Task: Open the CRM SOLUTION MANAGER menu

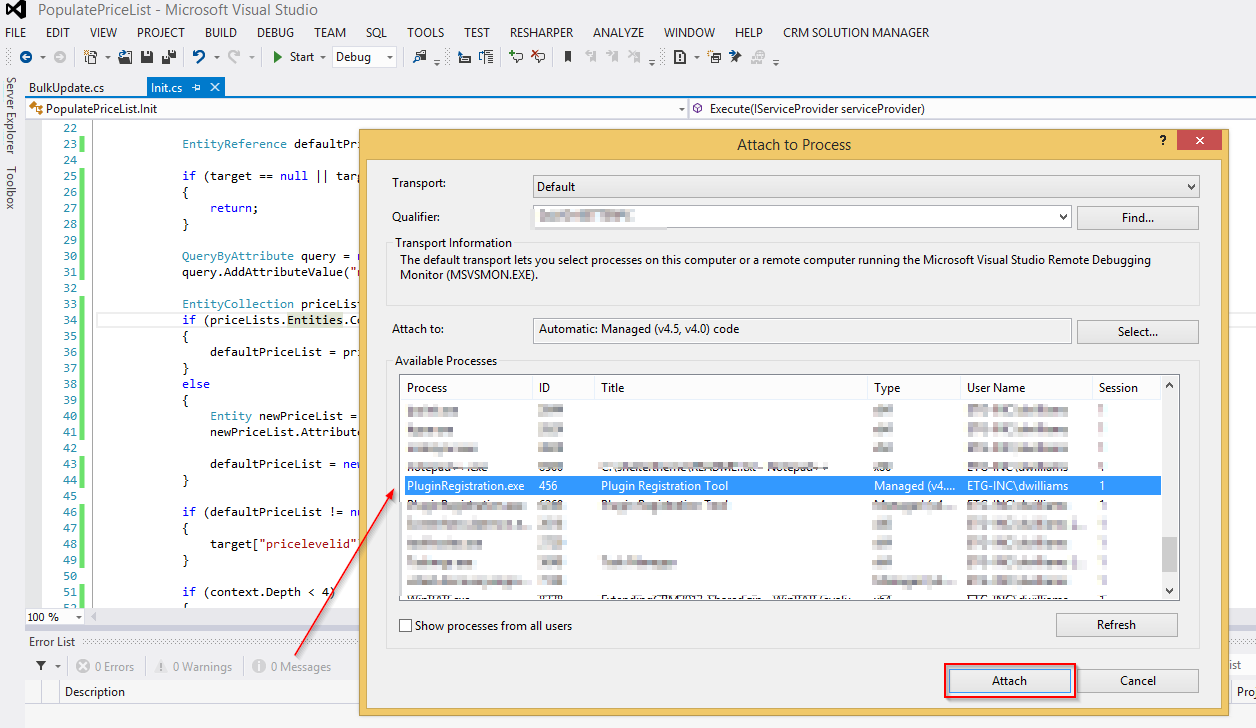Action: tap(856, 33)
